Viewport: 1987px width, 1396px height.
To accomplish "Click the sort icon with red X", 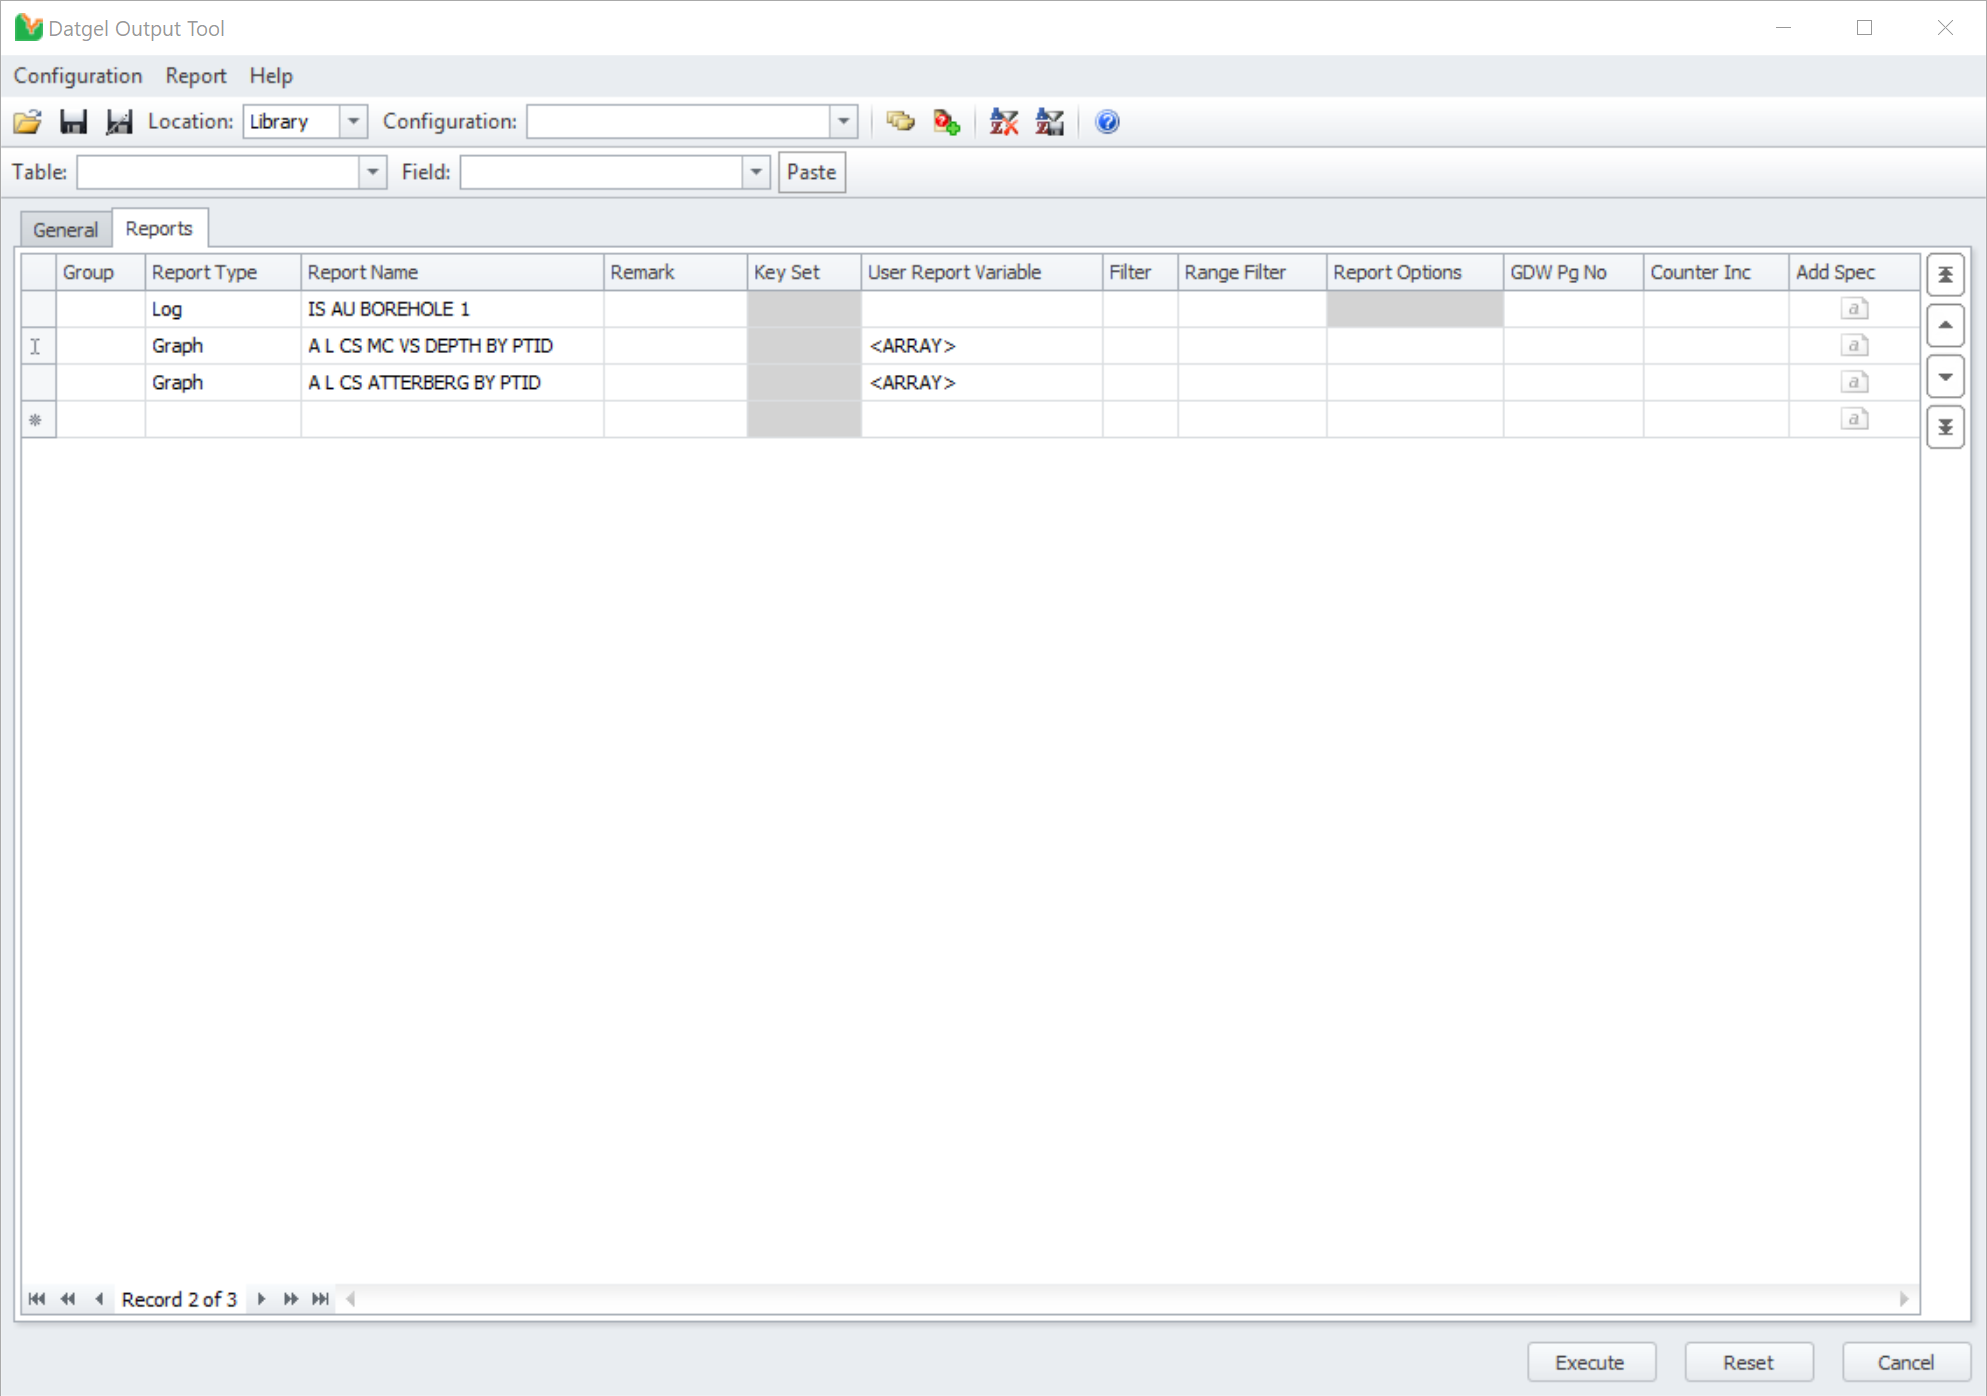I will [1003, 122].
